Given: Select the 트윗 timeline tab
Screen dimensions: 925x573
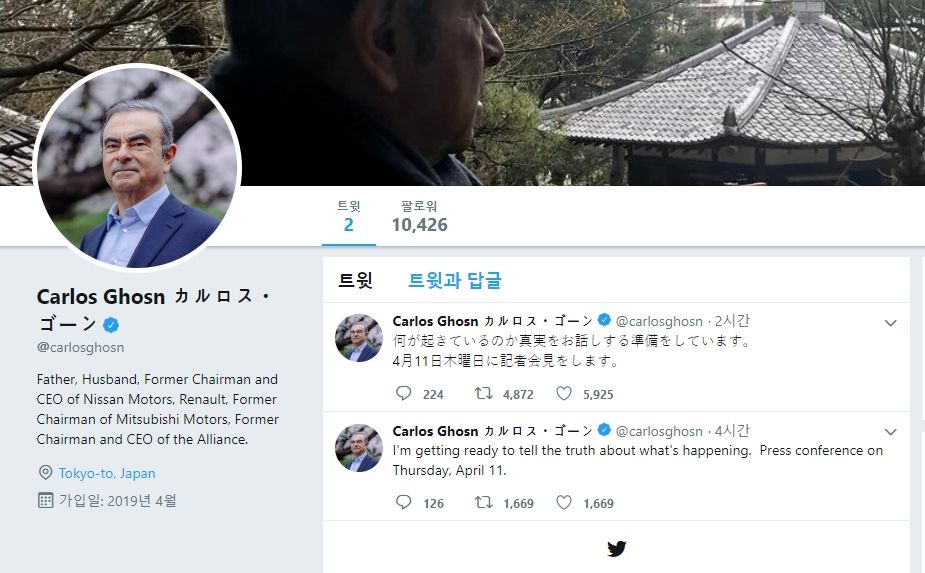Looking at the screenshot, I should [355, 280].
